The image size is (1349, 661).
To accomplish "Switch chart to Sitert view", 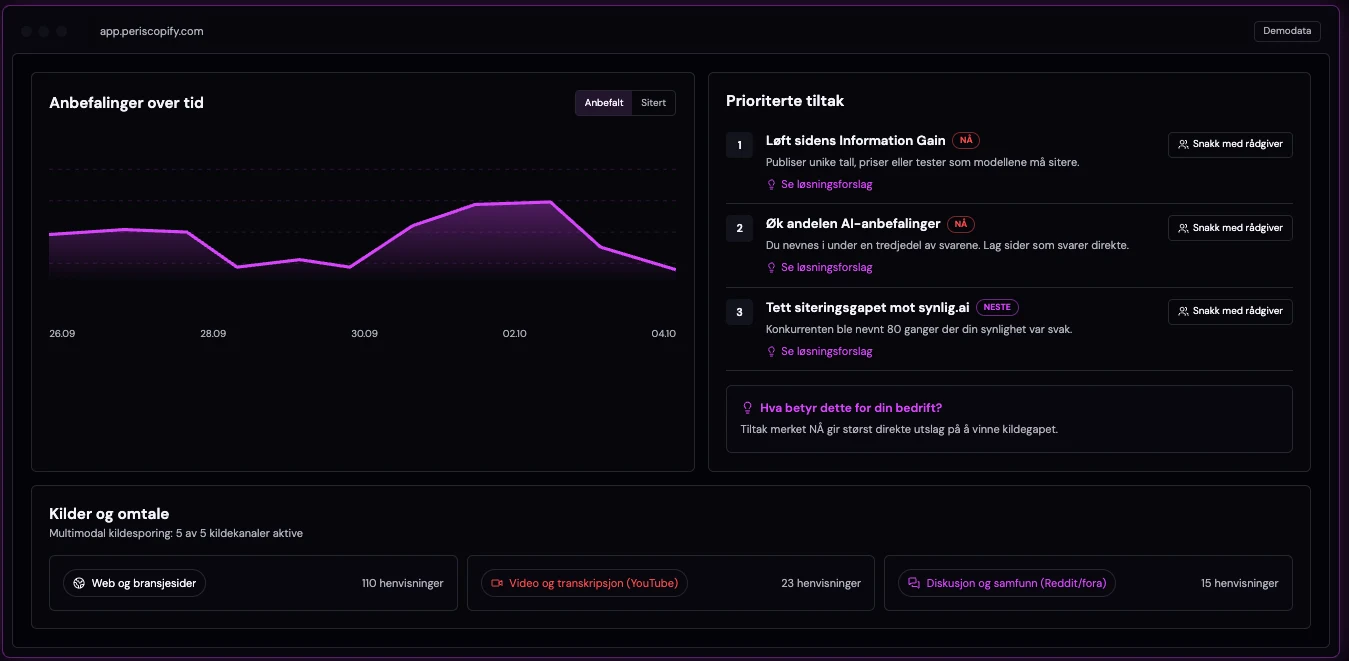I will [x=653, y=103].
